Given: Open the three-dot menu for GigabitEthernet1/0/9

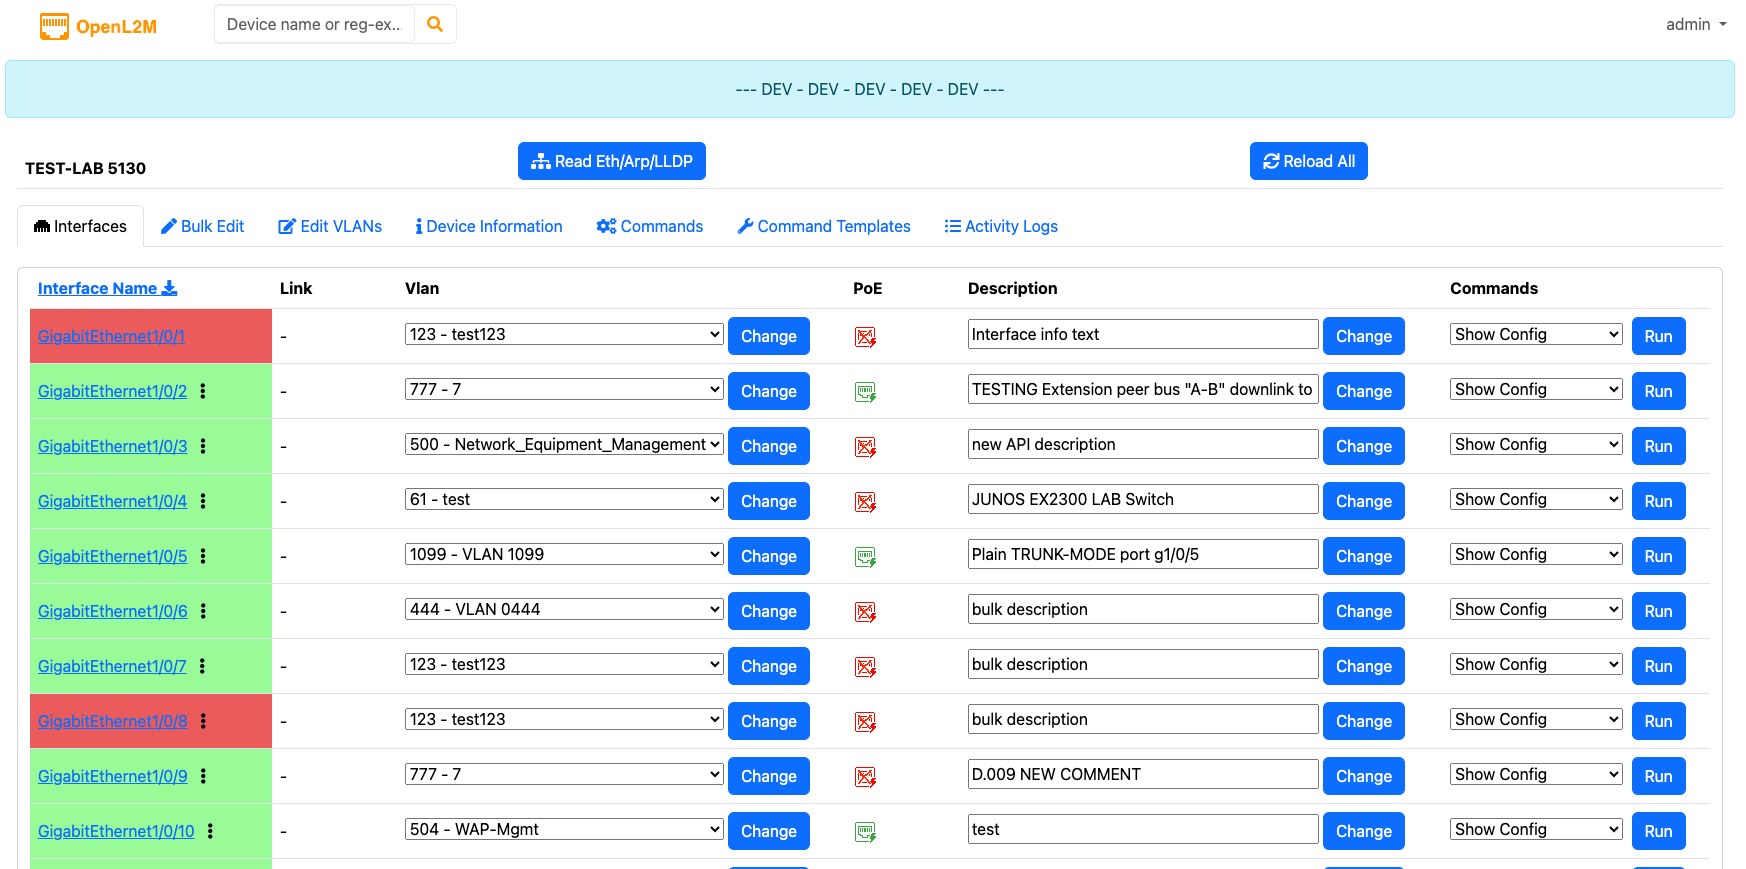Looking at the screenshot, I should [x=203, y=776].
